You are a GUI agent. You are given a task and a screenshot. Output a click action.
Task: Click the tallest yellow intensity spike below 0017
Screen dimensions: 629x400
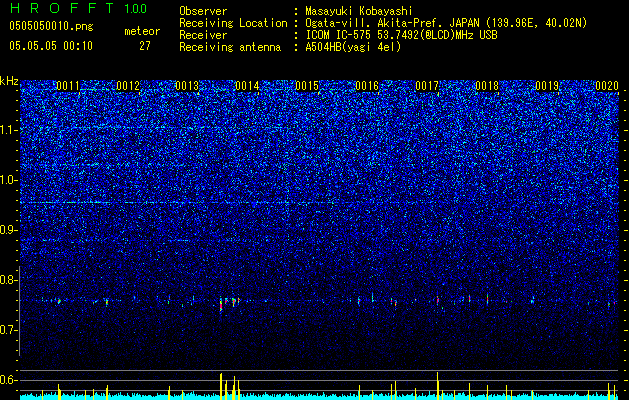[438, 386]
